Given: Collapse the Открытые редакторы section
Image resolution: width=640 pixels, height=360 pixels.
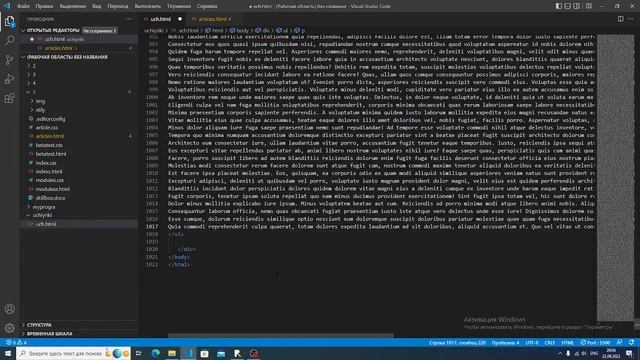Looking at the screenshot, I should 53,30.
